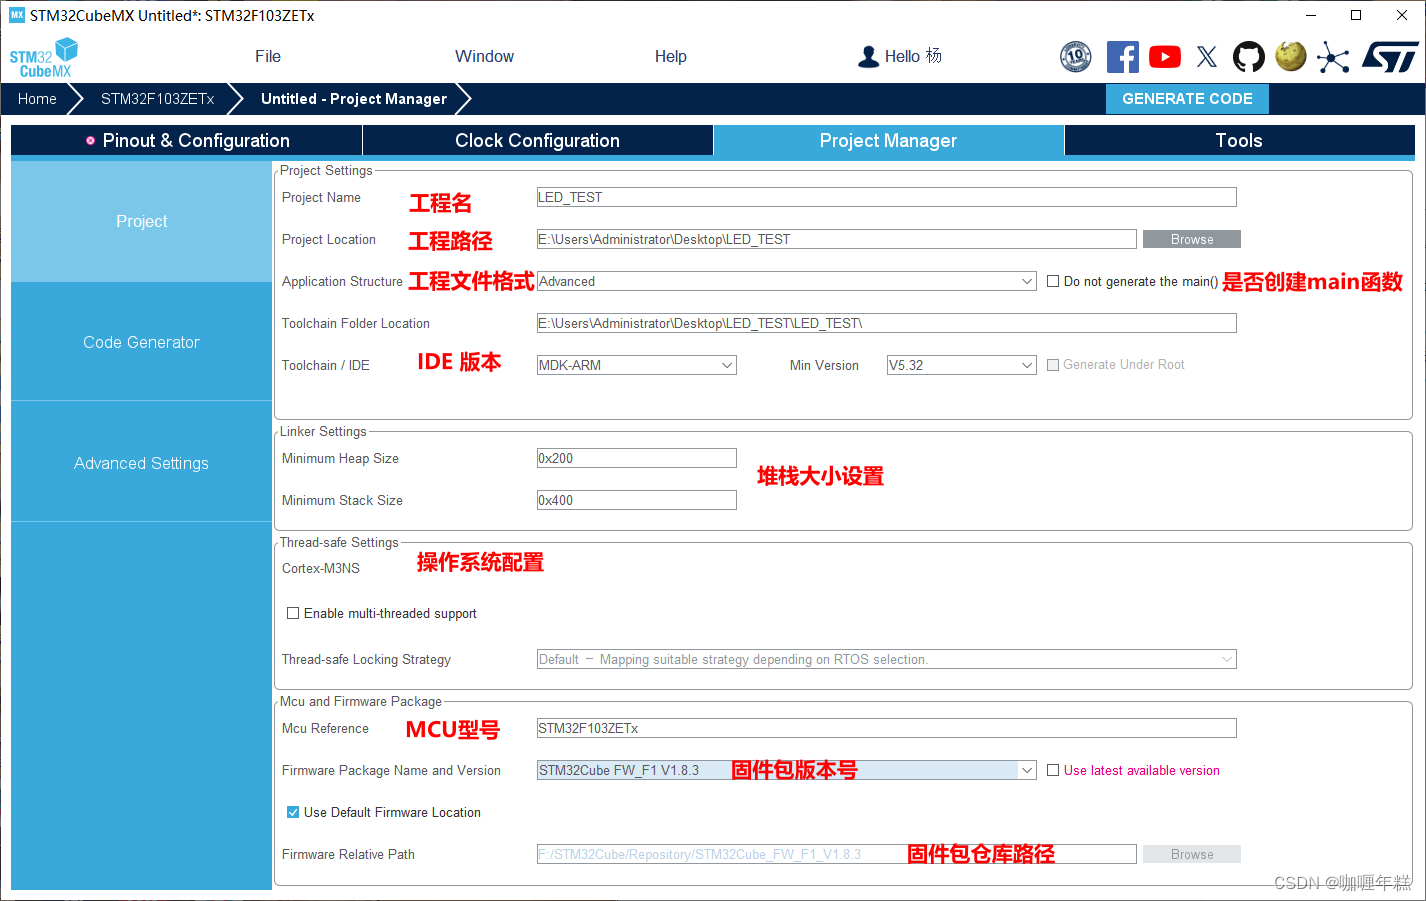Select the Project side section

point(141,221)
